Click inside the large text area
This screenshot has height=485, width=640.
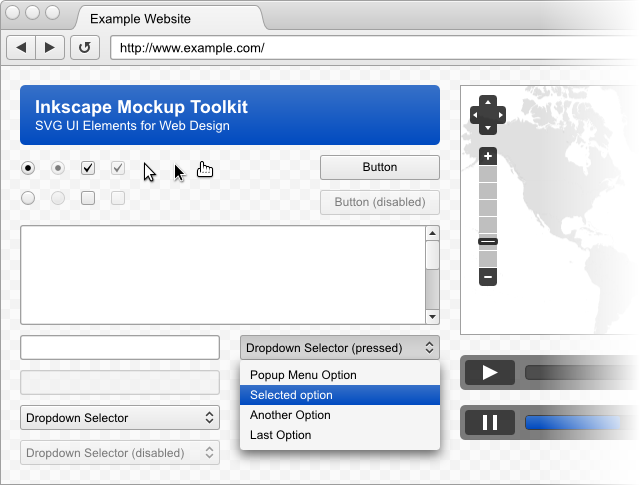222,275
